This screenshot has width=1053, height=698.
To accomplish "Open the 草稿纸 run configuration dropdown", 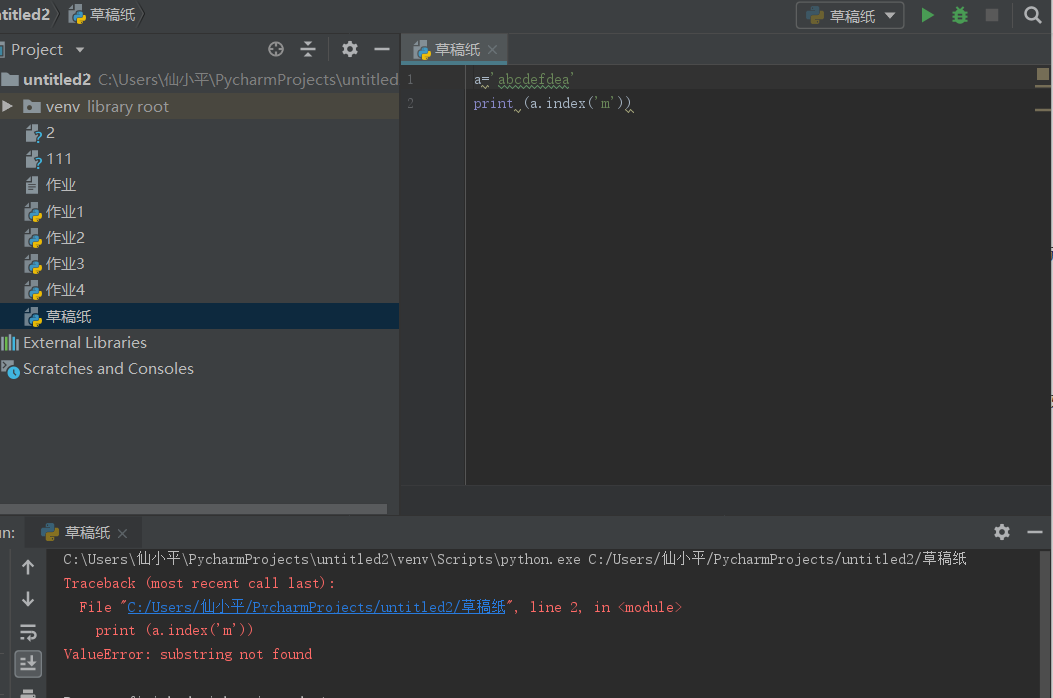I will tap(850, 15).
